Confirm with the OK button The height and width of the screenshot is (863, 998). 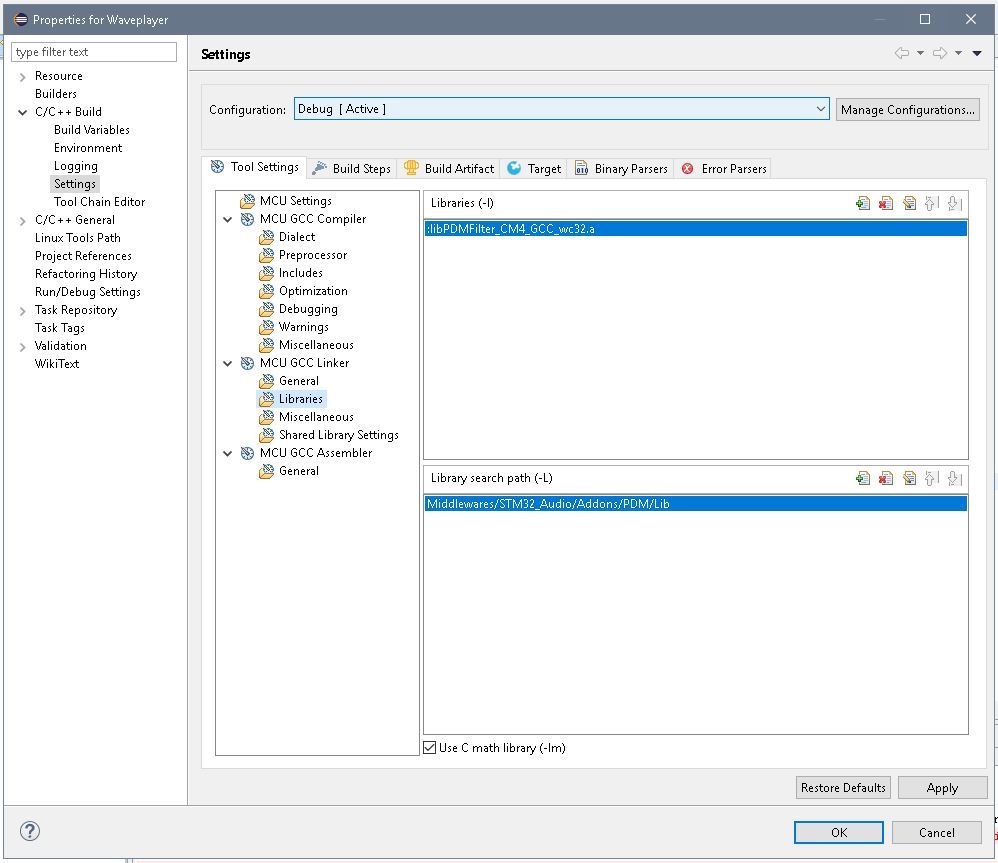click(x=838, y=832)
